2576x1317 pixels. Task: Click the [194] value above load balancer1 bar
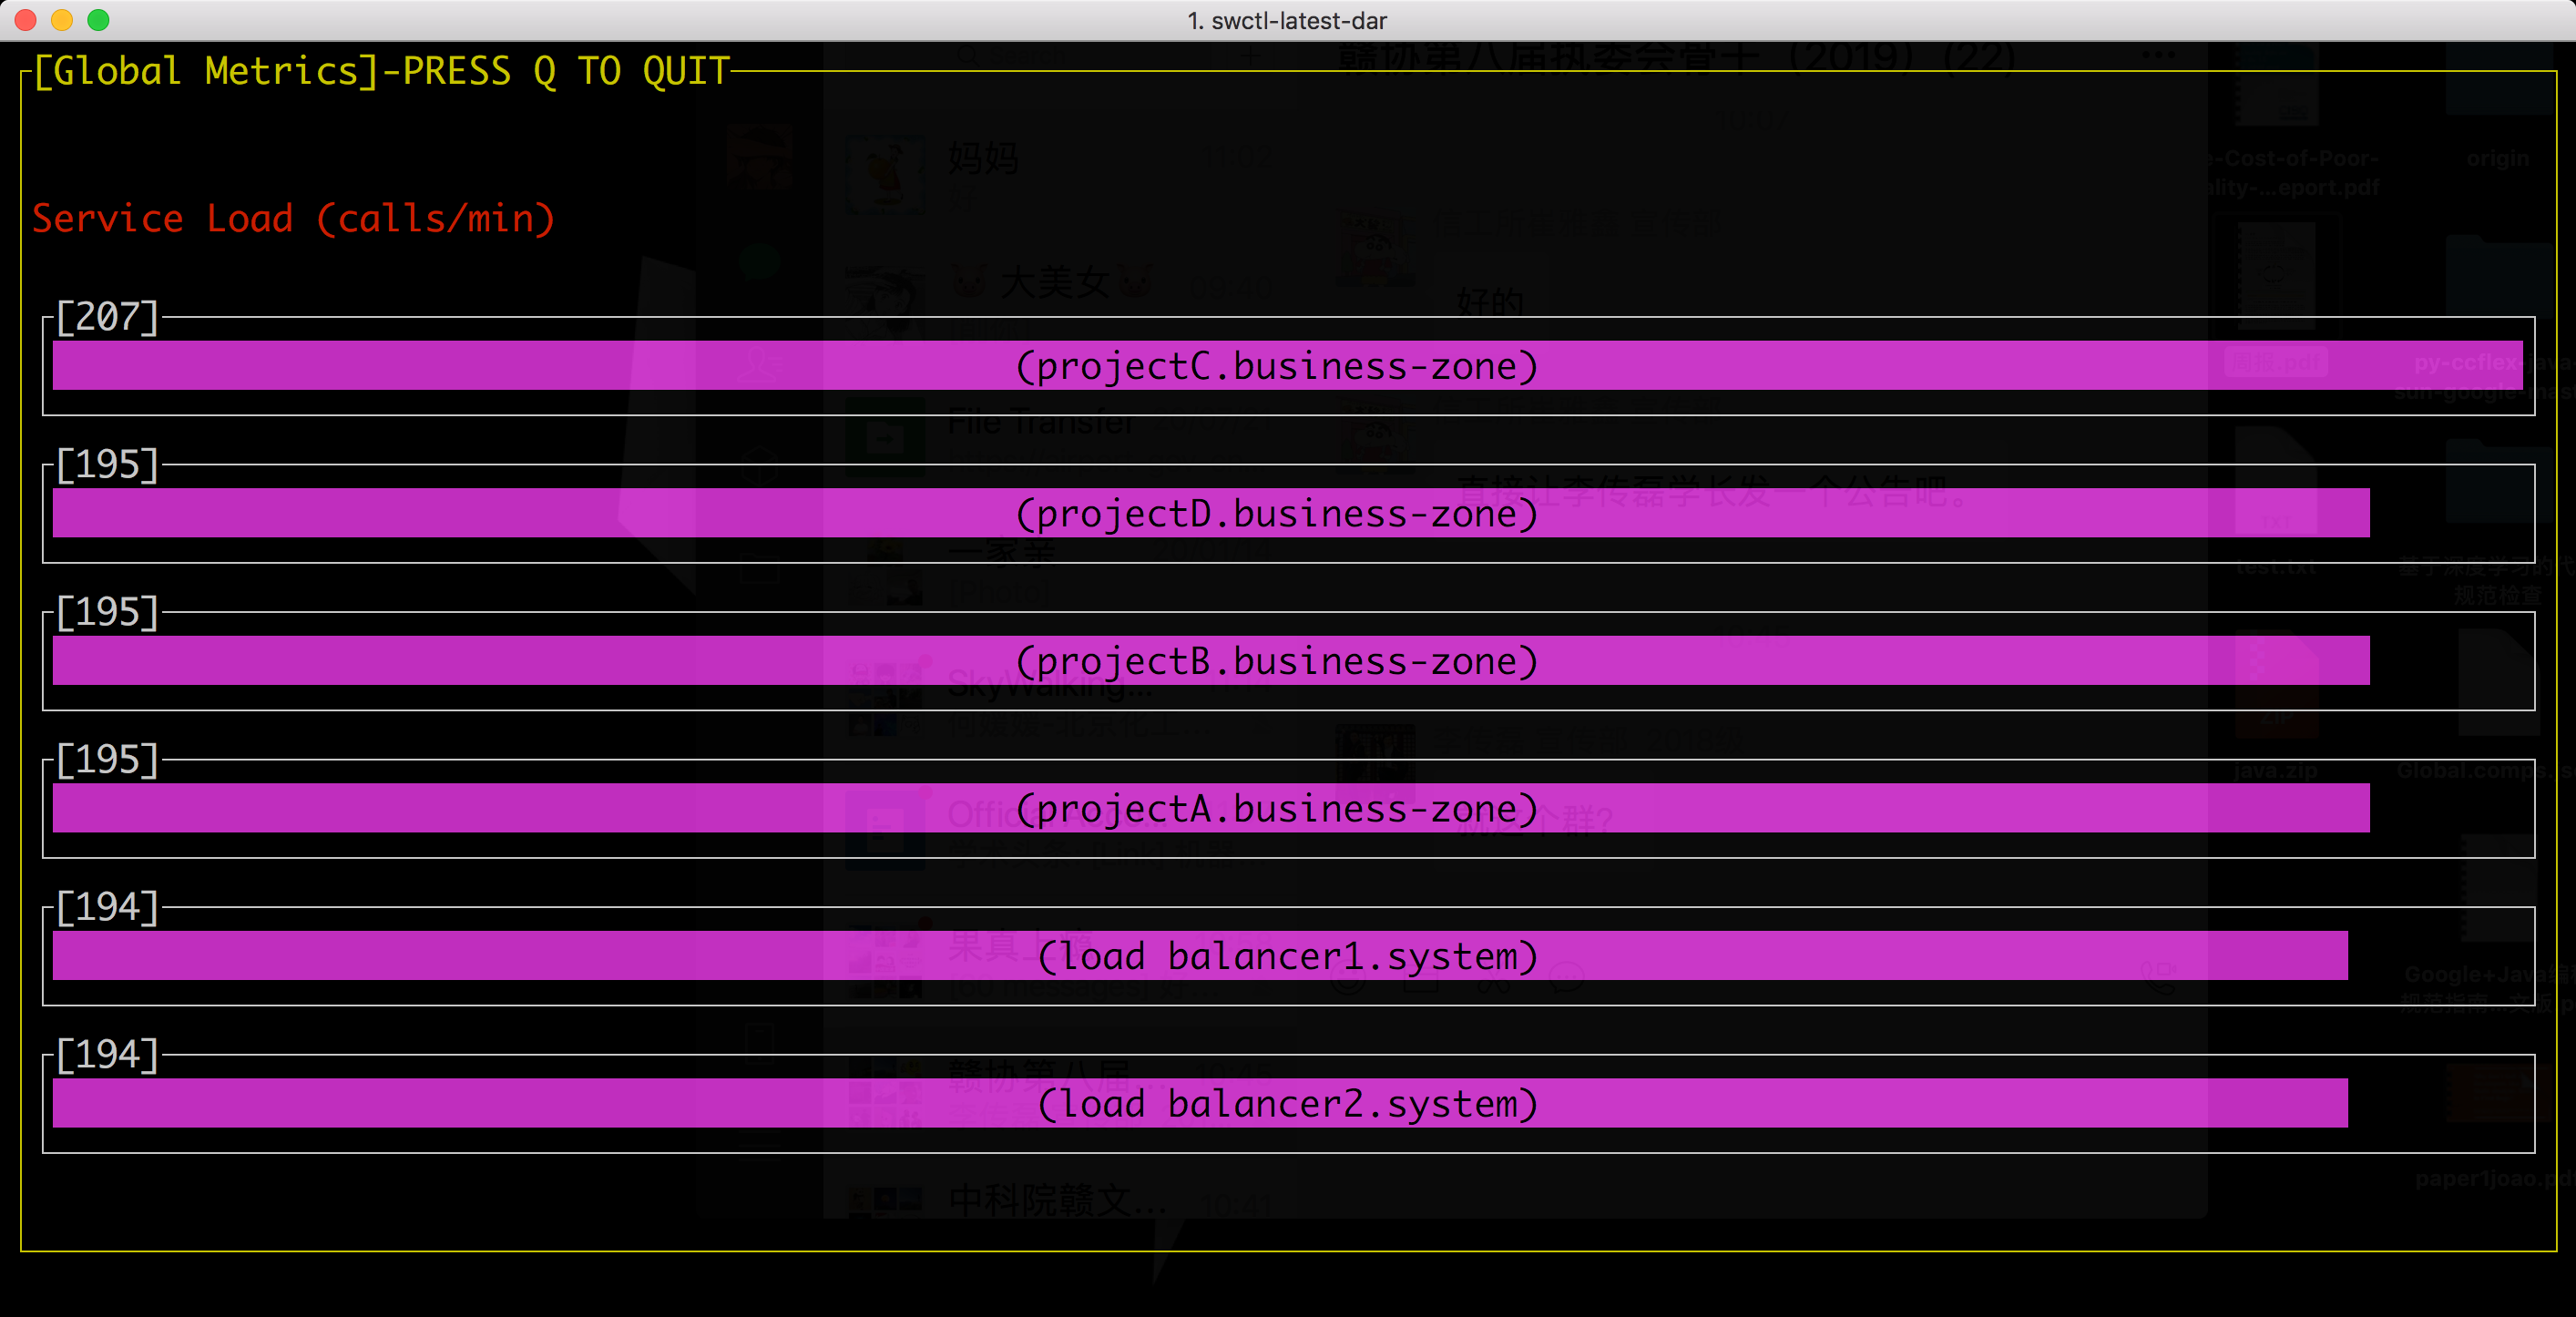click(107, 907)
